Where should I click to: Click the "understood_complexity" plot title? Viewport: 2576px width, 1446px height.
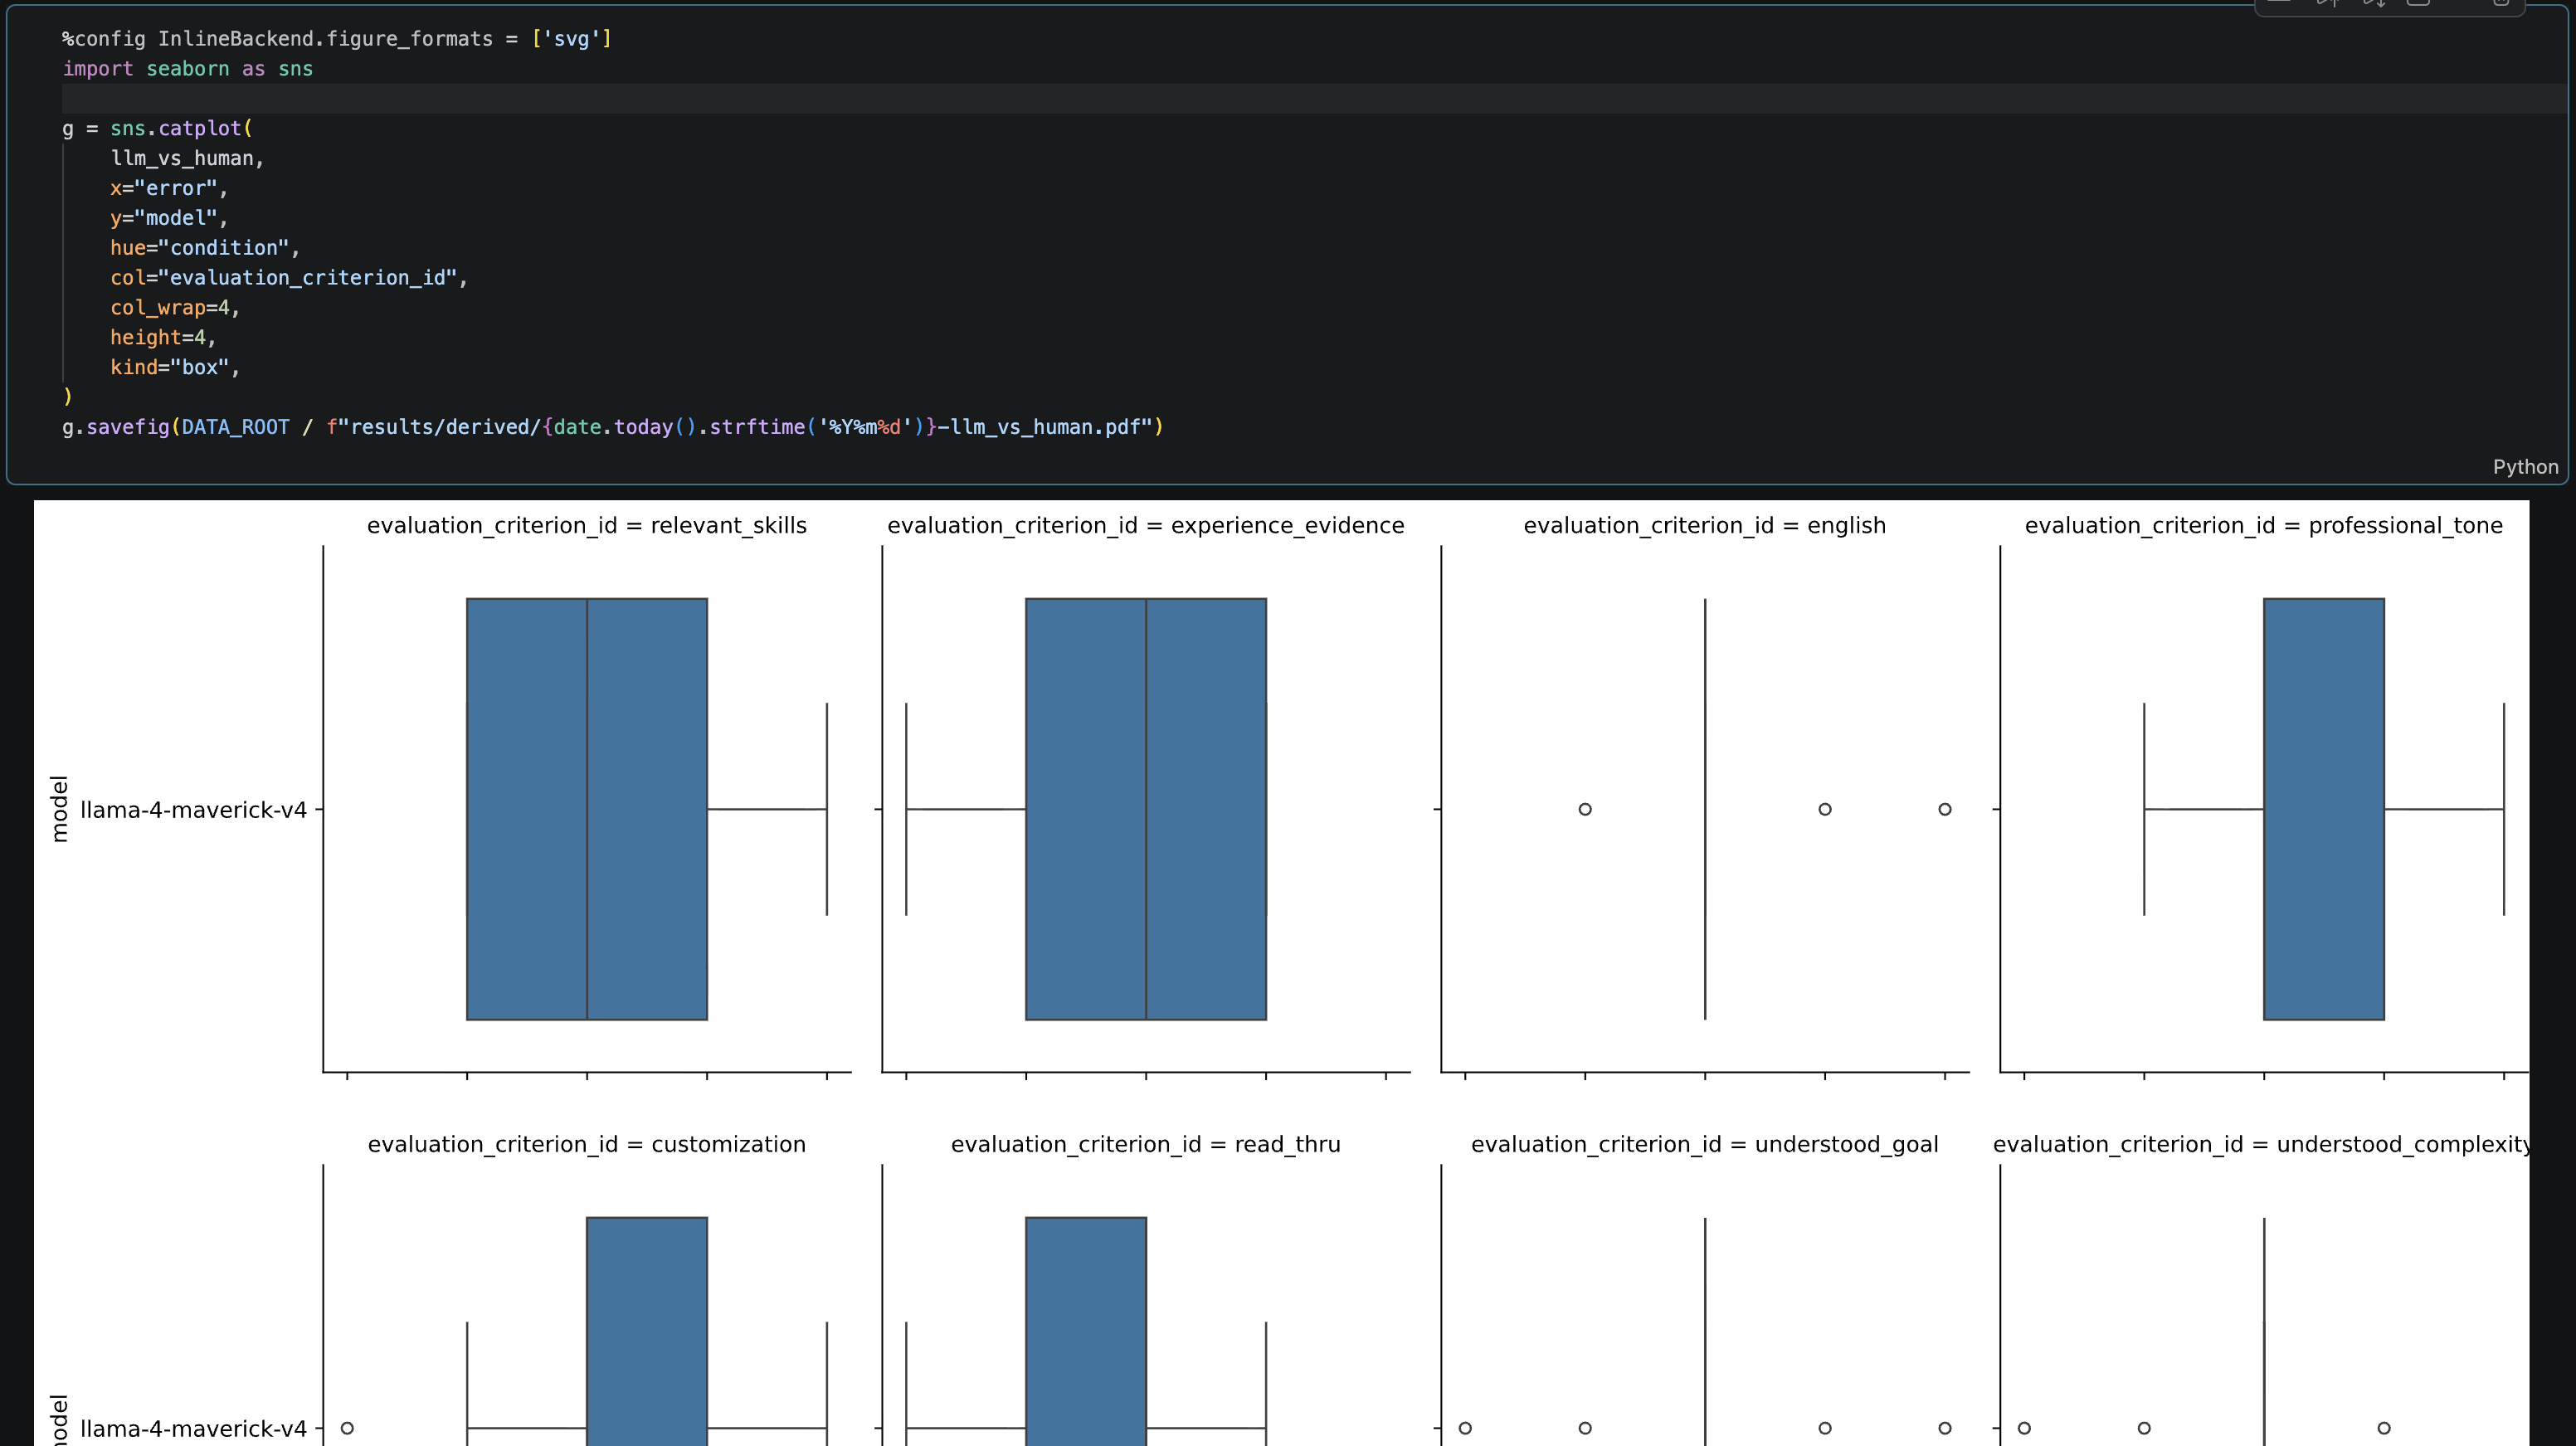coord(2261,1145)
